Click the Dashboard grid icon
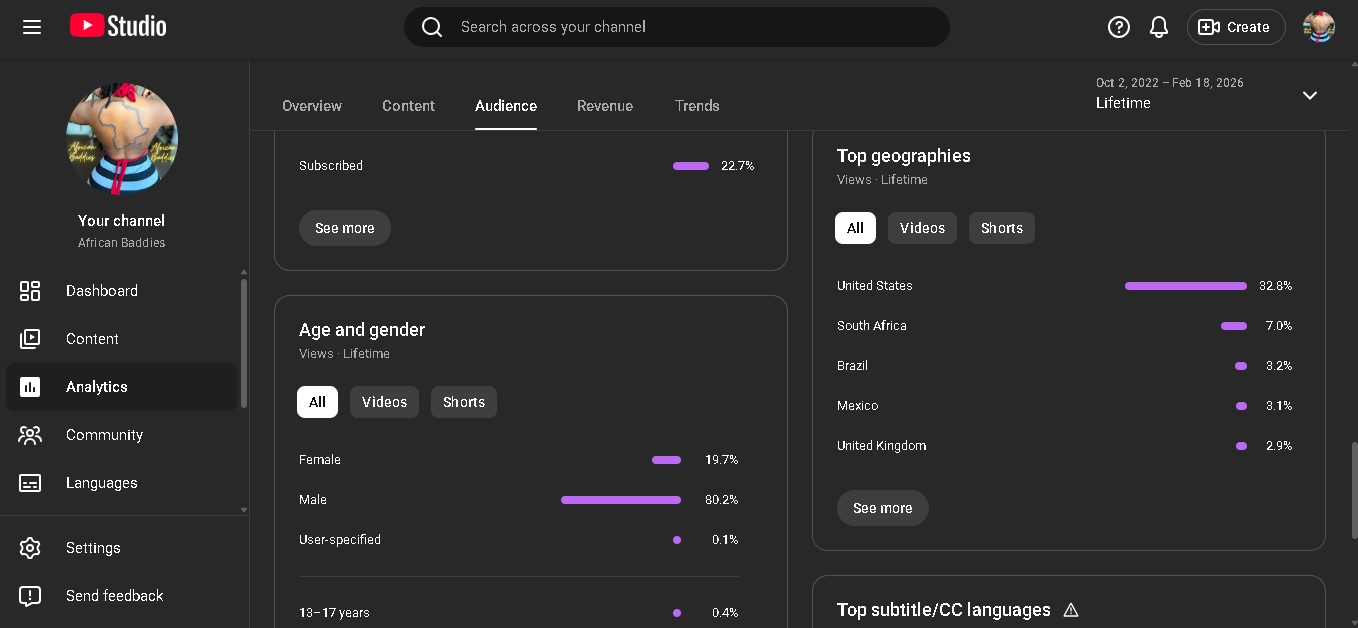The height and width of the screenshot is (628, 1358). click(30, 291)
